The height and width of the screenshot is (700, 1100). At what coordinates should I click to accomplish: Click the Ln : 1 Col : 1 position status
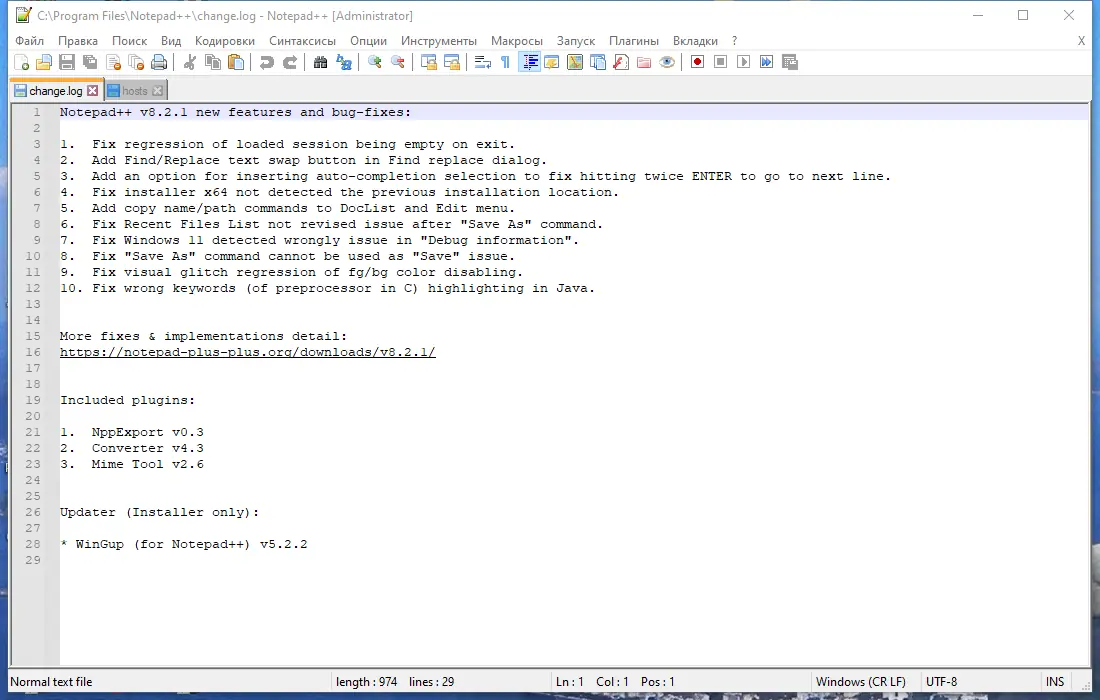point(615,682)
